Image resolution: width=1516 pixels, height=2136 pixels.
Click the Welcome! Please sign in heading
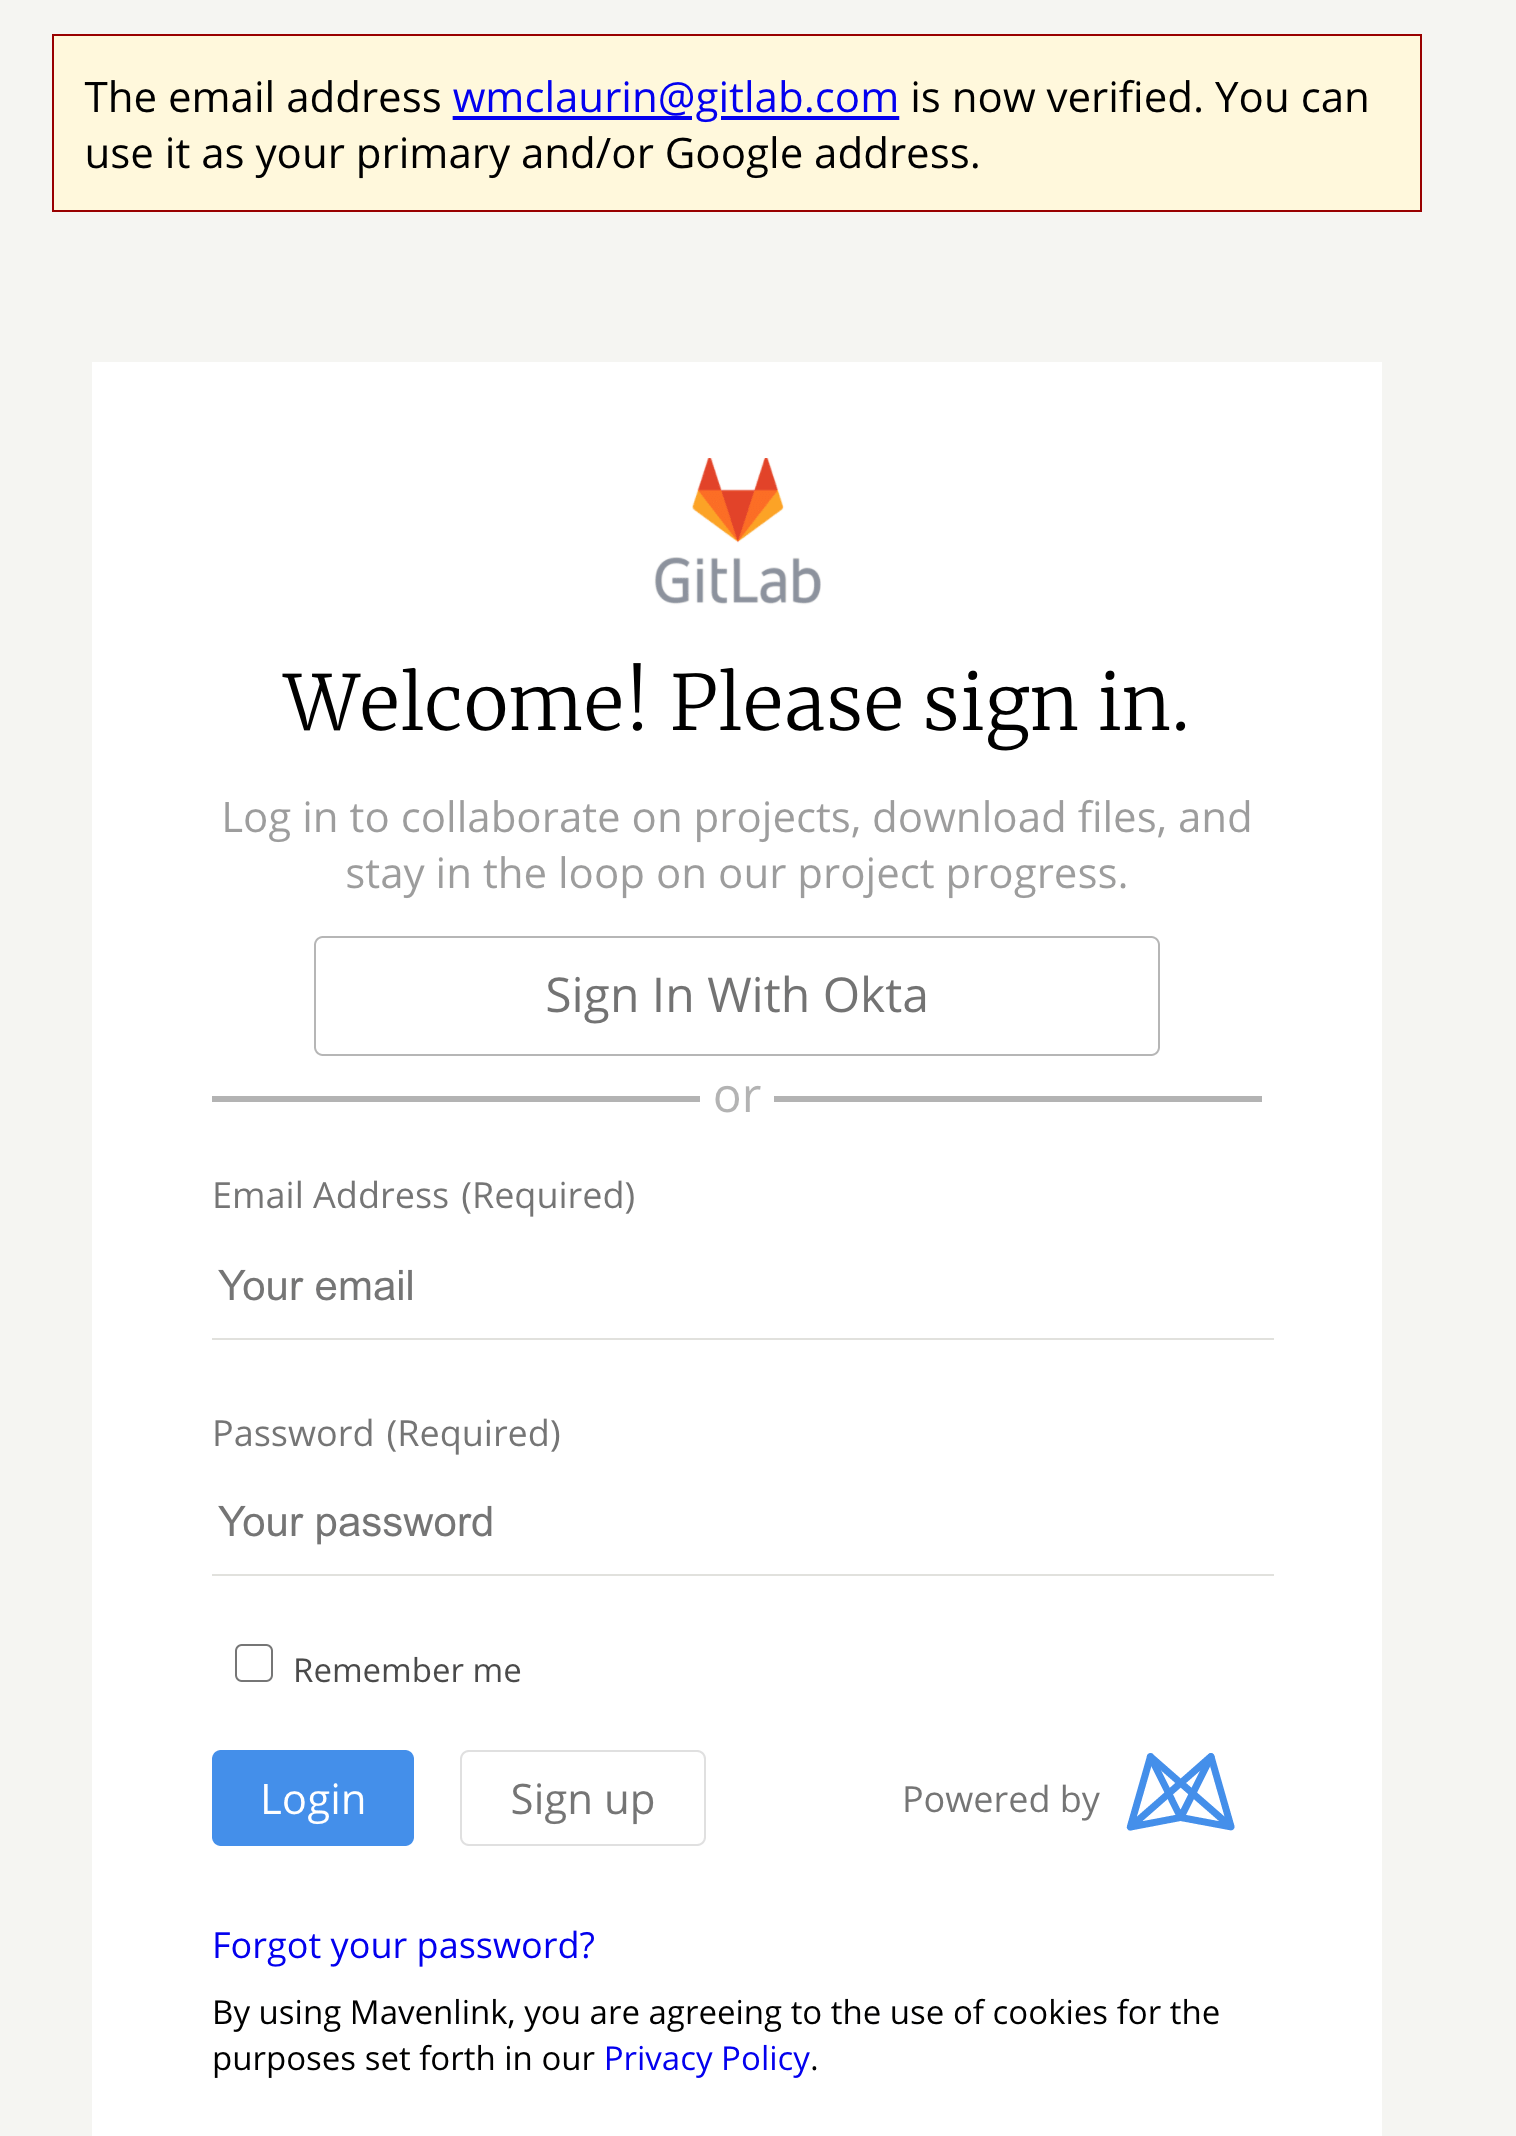[x=737, y=702]
